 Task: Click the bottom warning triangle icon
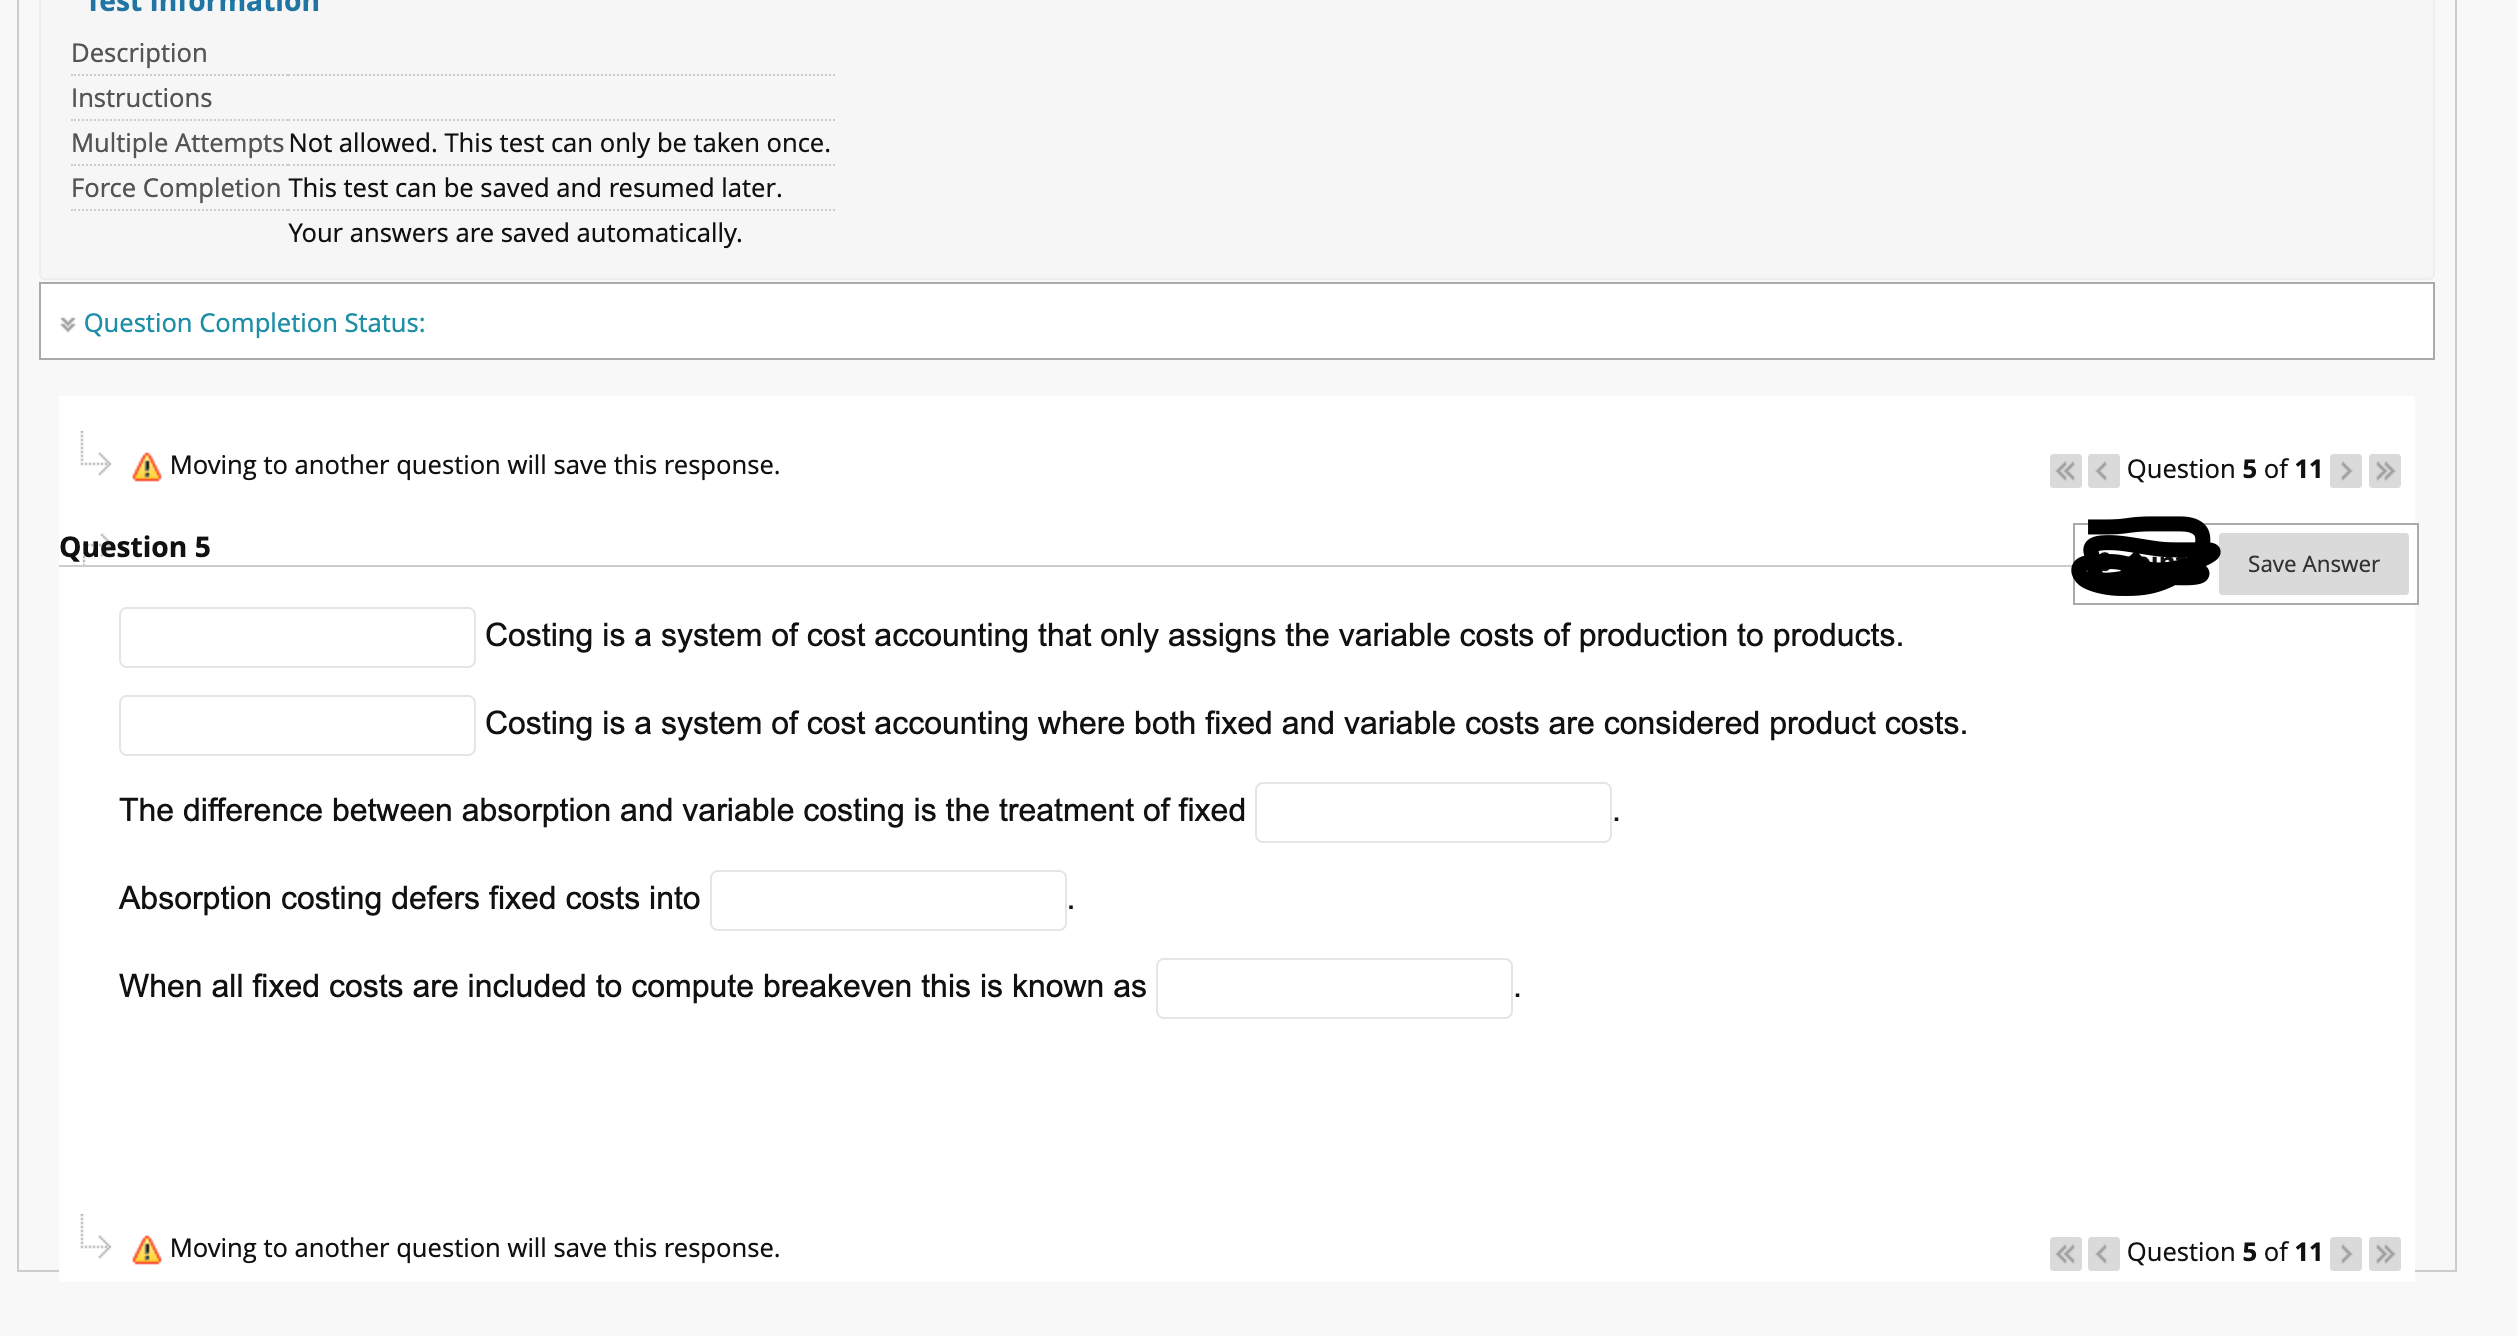point(147,1250)
